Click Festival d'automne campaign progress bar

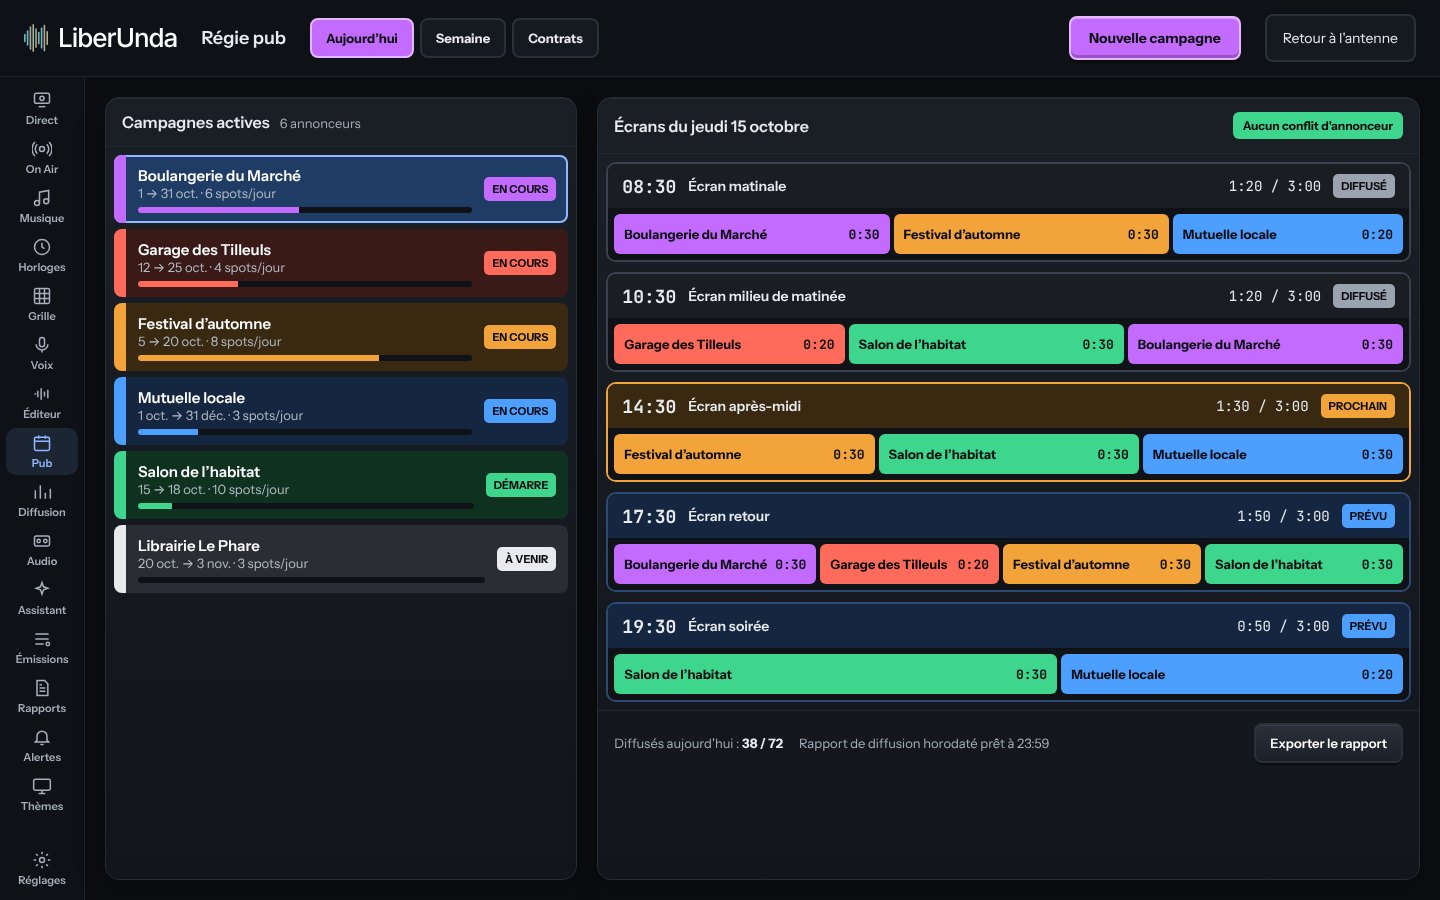click(x=305, y=358)
